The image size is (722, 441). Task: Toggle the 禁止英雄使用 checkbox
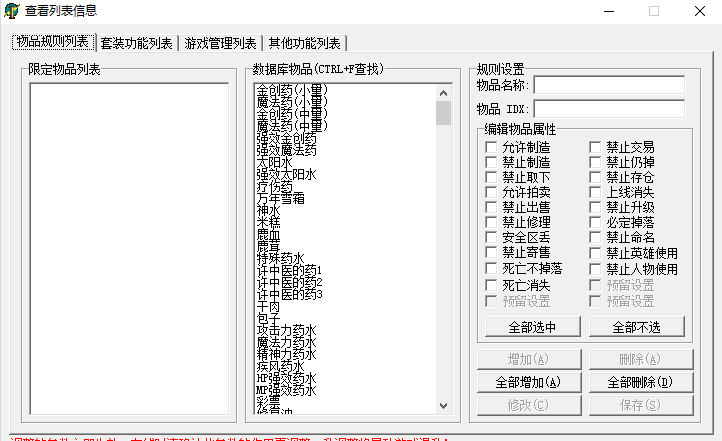coord(595,253)
